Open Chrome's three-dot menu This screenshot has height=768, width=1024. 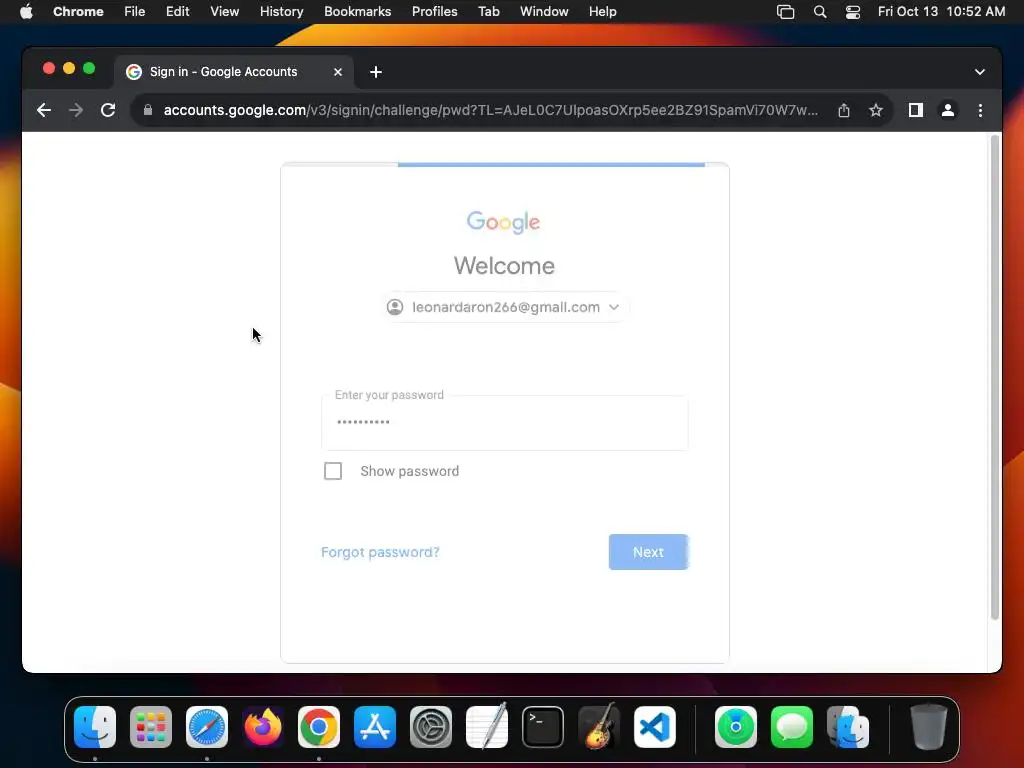click(980, 110)
